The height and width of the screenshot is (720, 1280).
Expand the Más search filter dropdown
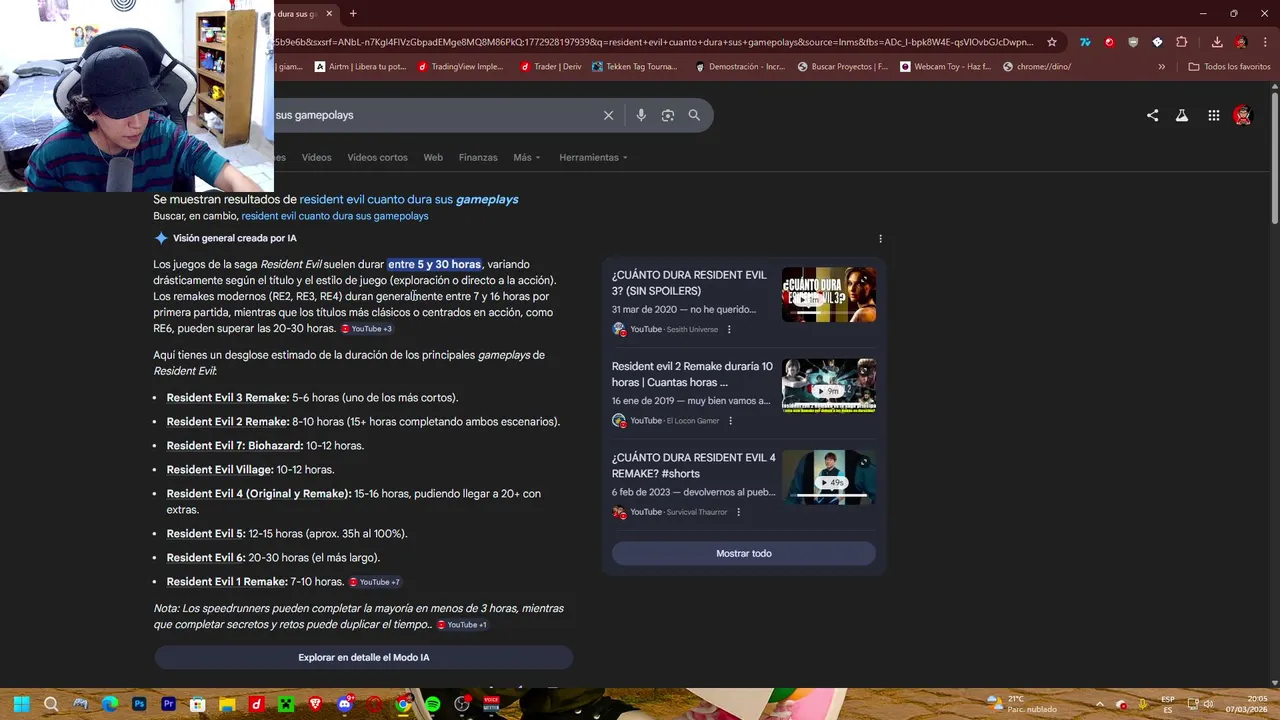click(x=526, y=157)
